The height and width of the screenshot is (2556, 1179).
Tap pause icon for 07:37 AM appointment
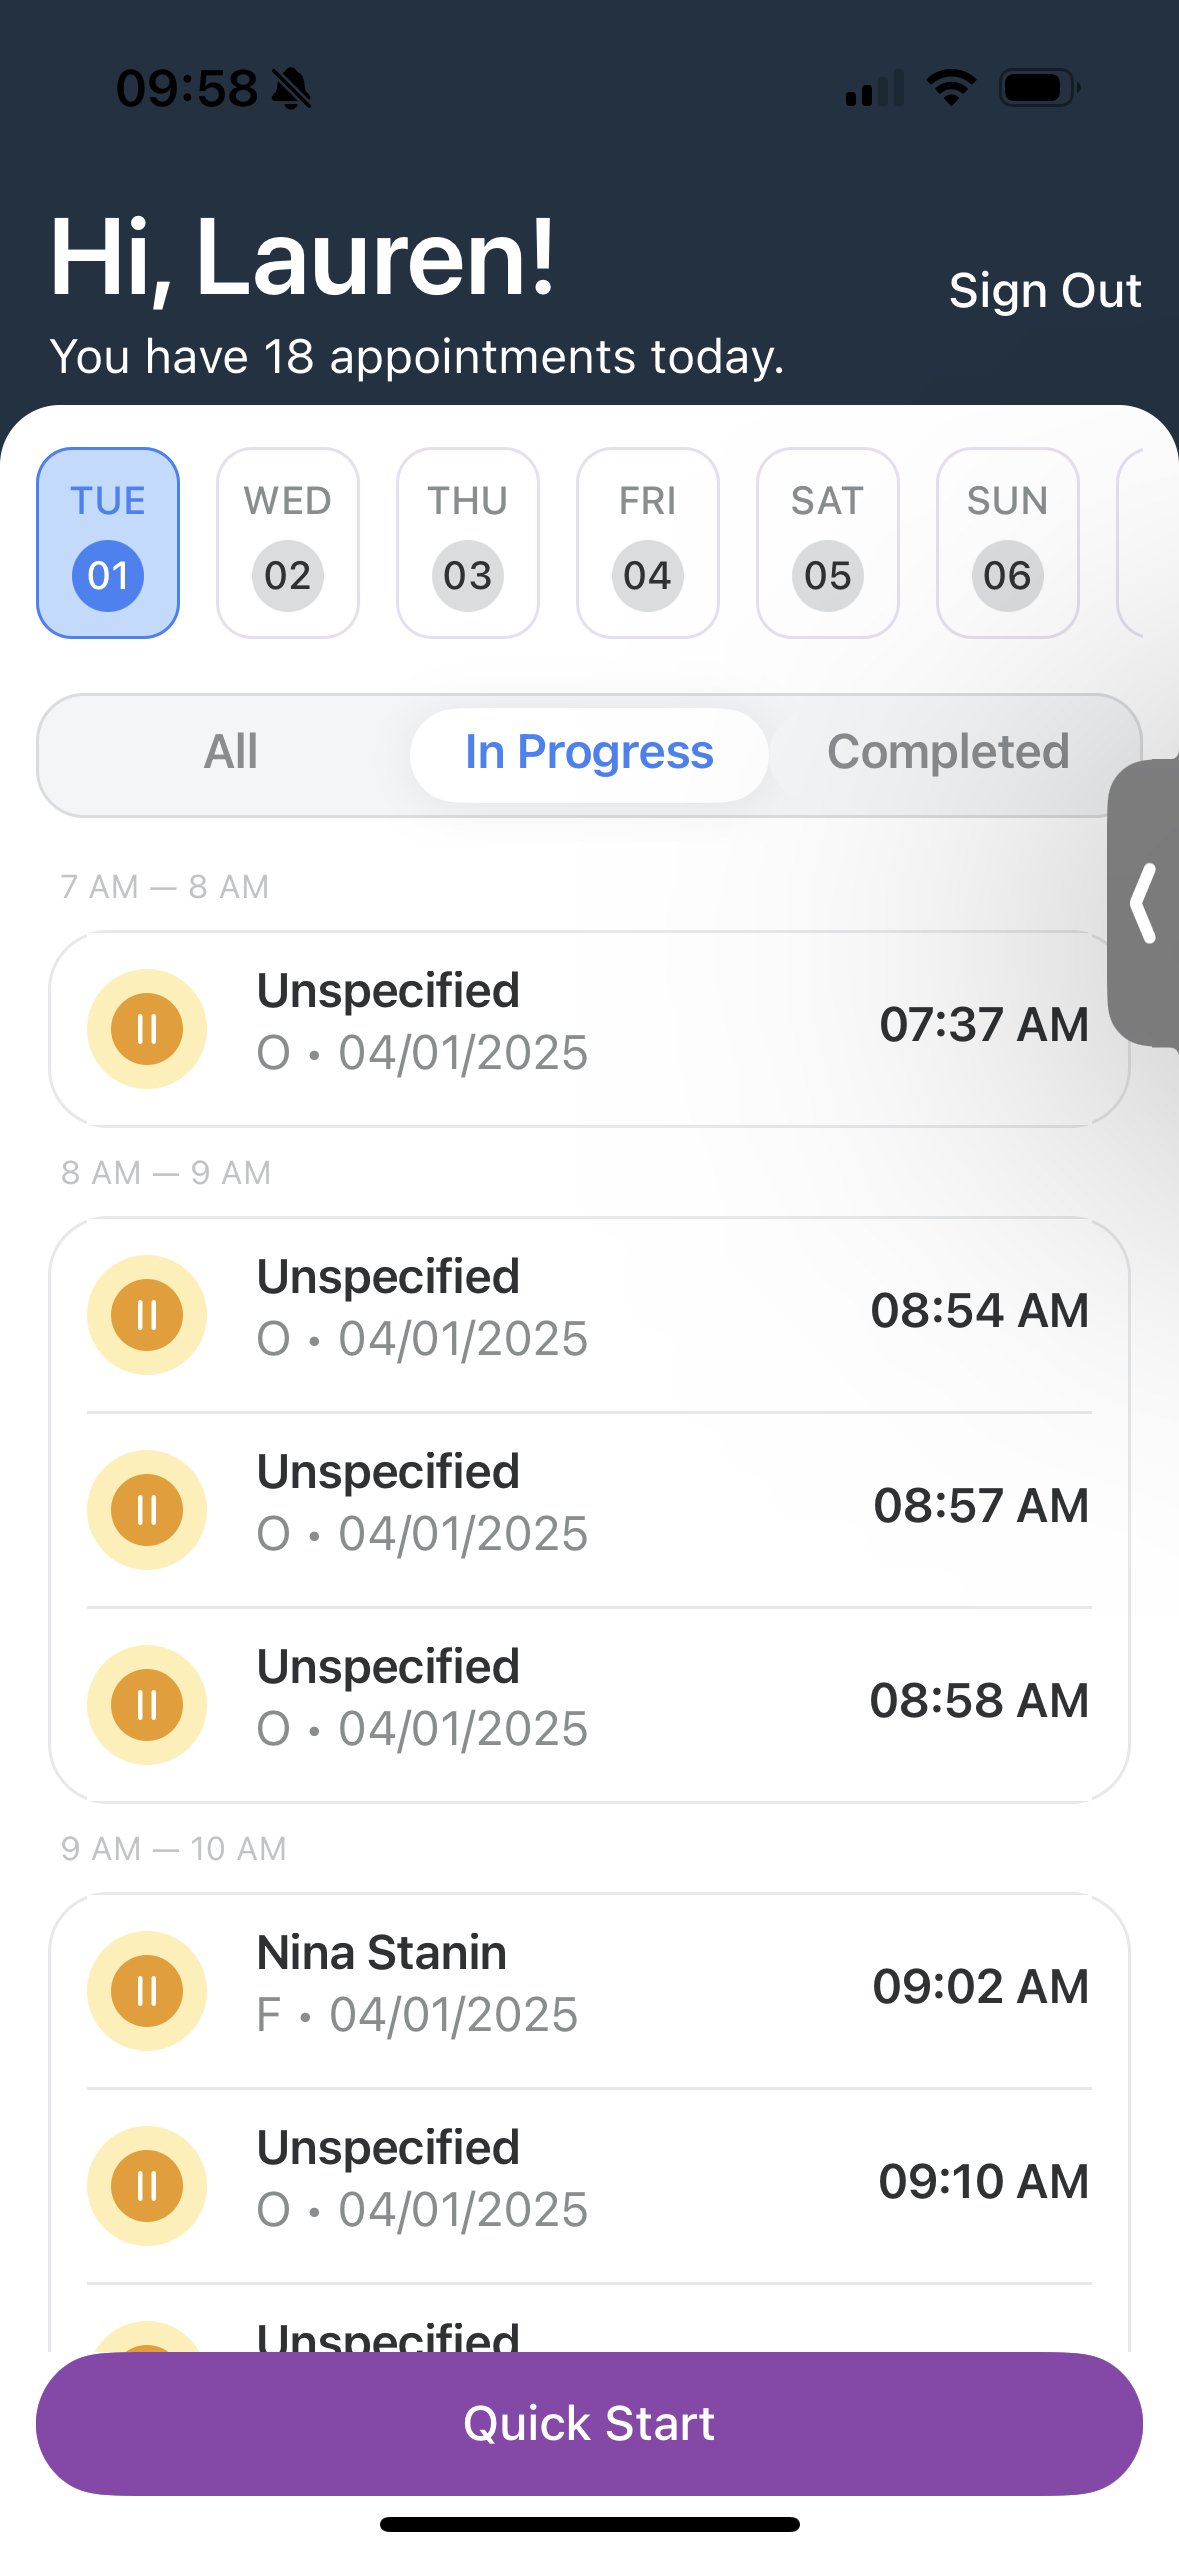(x=147, y=1028)
